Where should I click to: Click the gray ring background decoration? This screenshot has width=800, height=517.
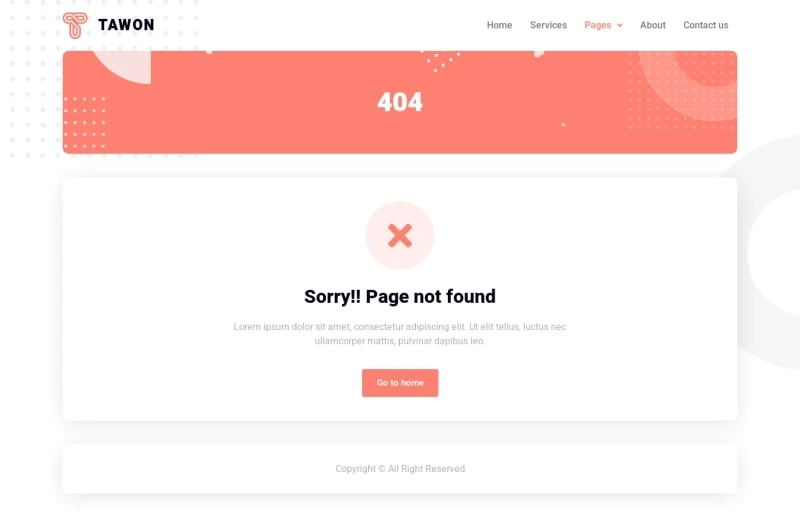tap(765, 253)
